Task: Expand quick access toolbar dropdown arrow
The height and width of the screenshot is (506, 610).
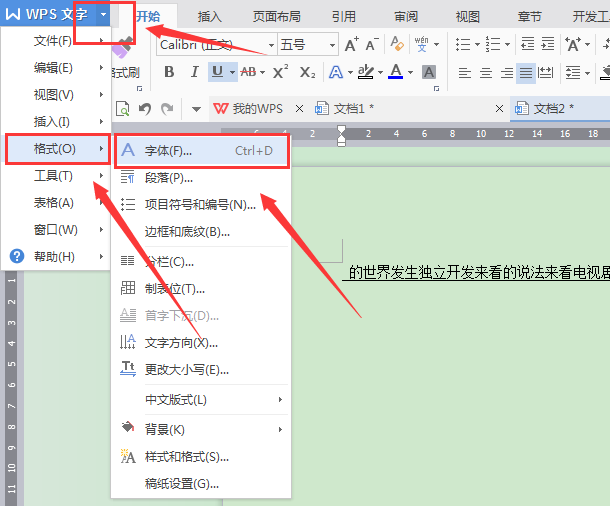Action: click(196, 109)
